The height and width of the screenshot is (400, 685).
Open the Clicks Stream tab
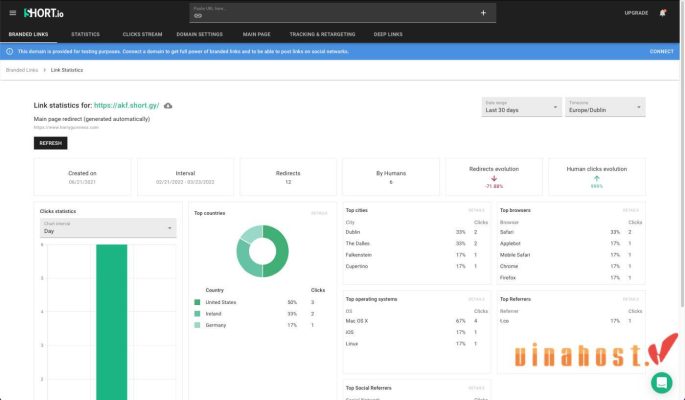(x=142, y=34)
